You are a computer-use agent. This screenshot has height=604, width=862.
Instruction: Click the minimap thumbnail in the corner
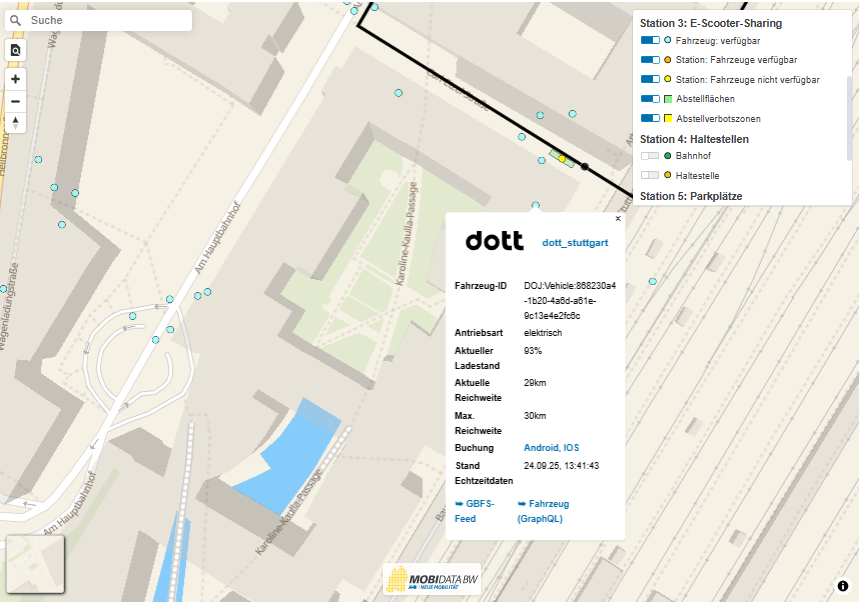click(35, 564)
